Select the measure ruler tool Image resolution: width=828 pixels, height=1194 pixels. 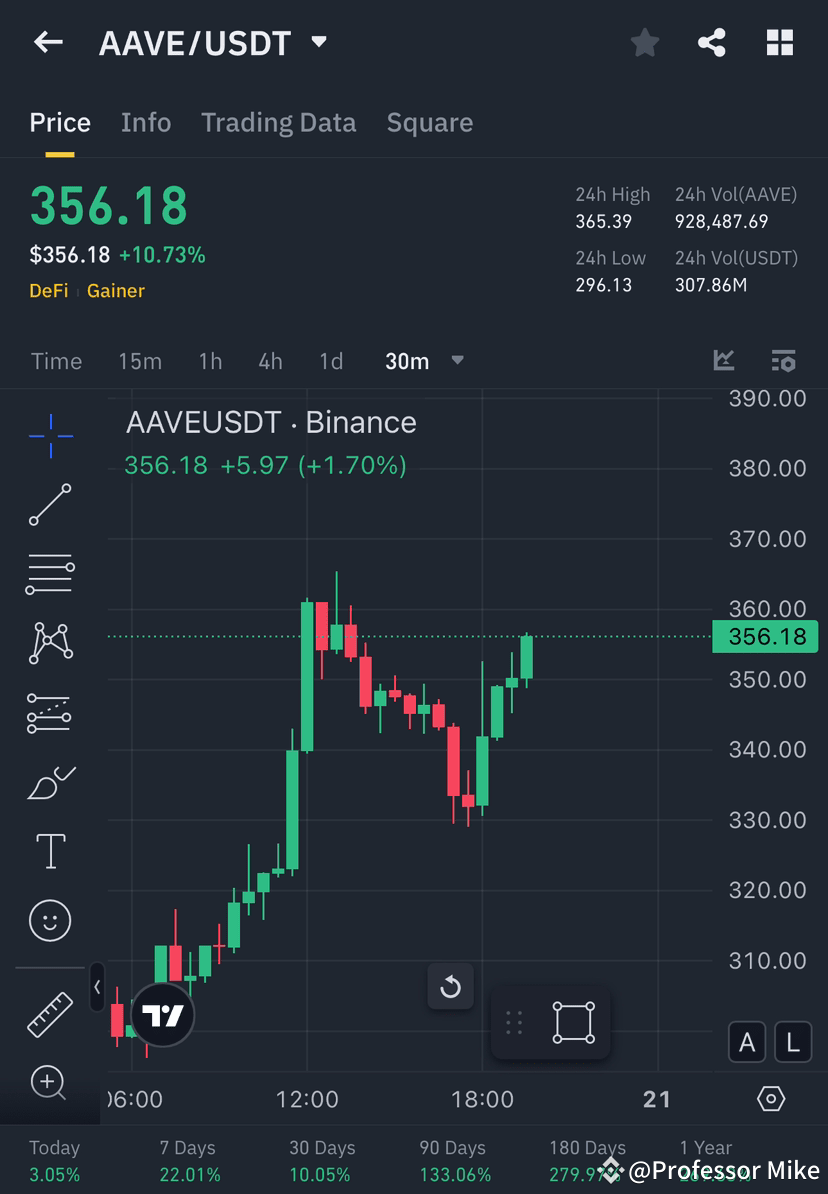point(50,1013)
